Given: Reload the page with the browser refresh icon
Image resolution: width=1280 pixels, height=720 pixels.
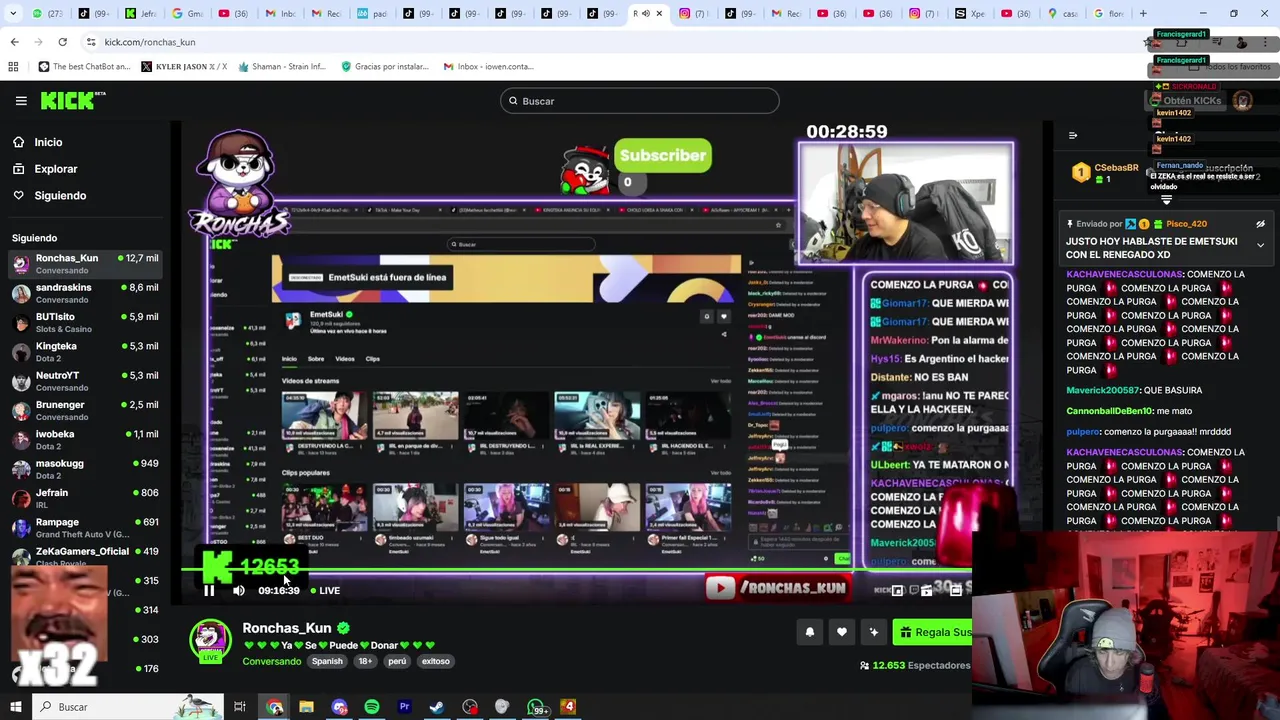Looking at the screenshot, I should coord(62,42).
